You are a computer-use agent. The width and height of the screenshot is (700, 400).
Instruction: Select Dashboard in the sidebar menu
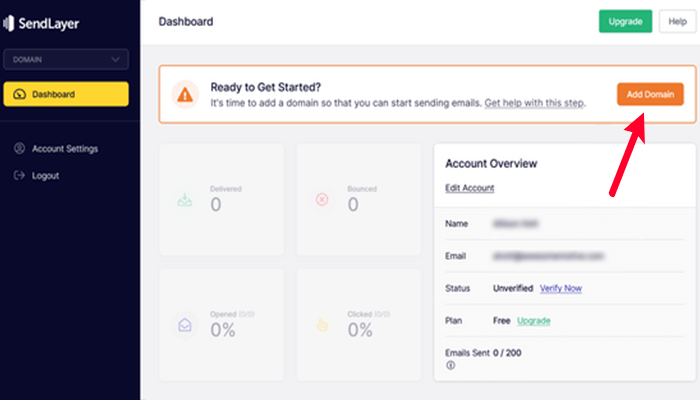tap(66, 94)
